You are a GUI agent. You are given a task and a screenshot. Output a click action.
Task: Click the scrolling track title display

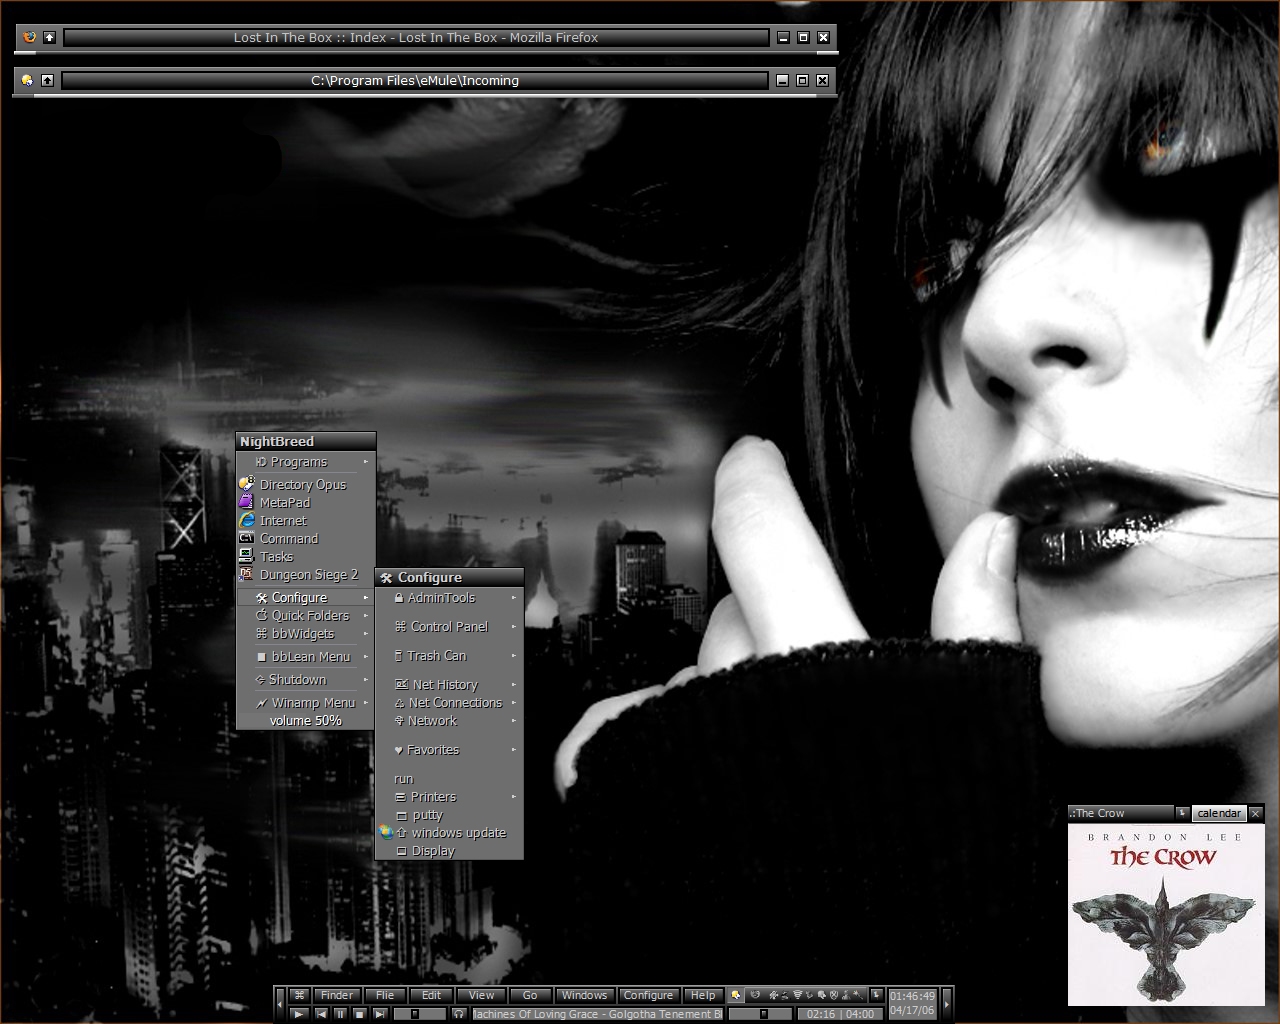(597, 1013)
